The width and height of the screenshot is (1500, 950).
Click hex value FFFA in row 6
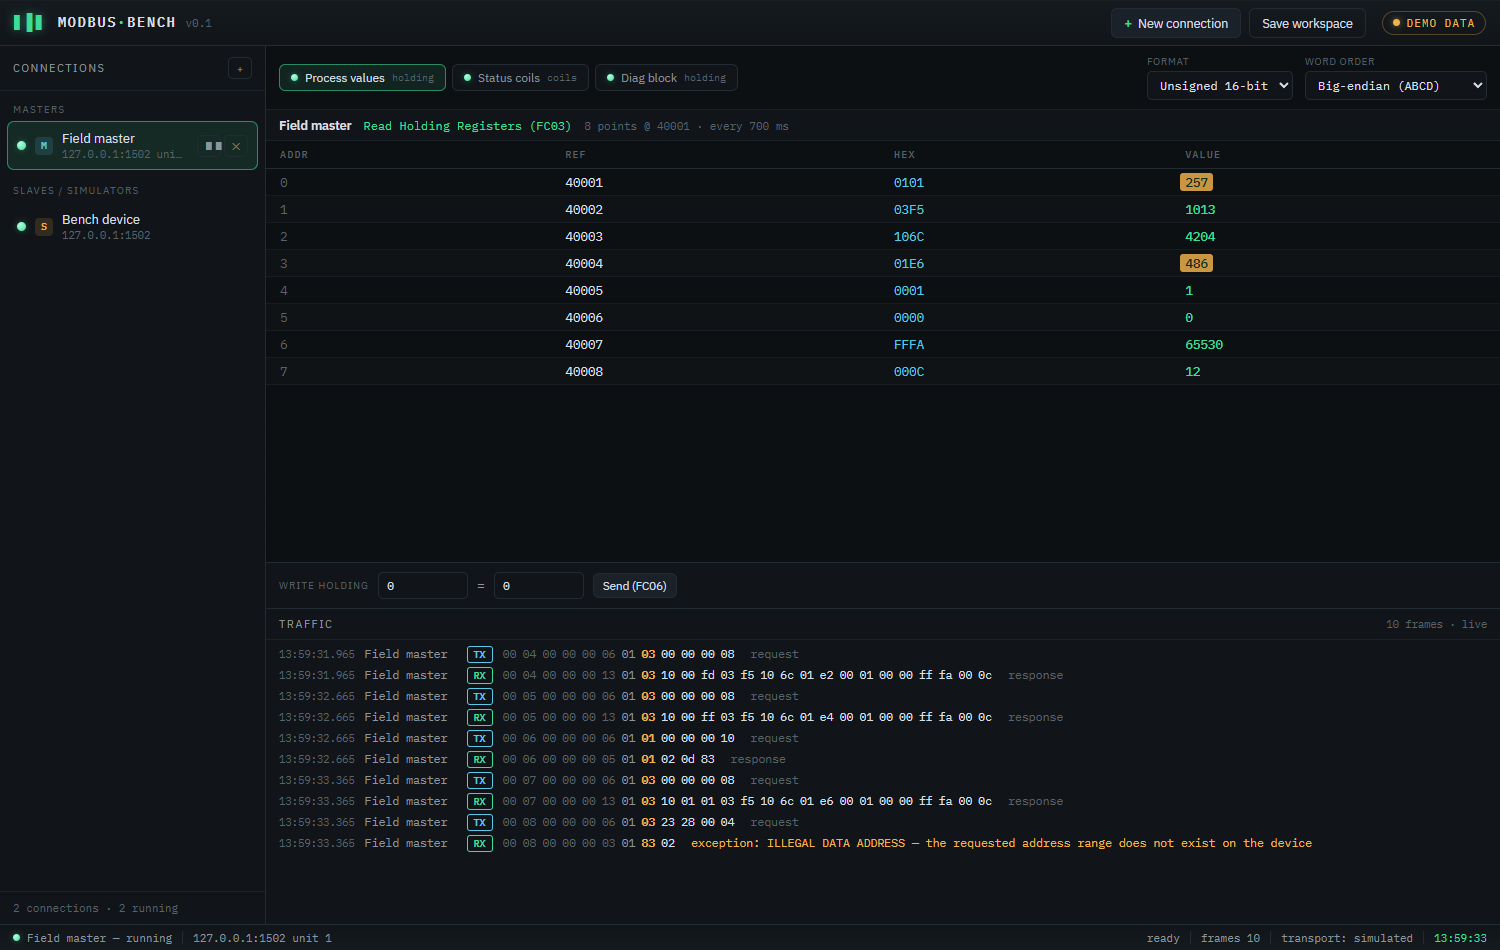click(909, 345)
